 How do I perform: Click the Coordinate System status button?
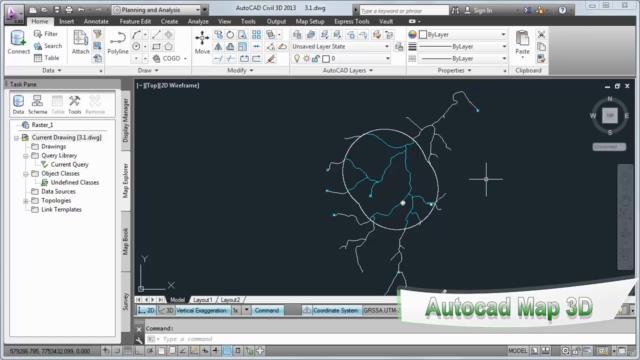[337, 311]
